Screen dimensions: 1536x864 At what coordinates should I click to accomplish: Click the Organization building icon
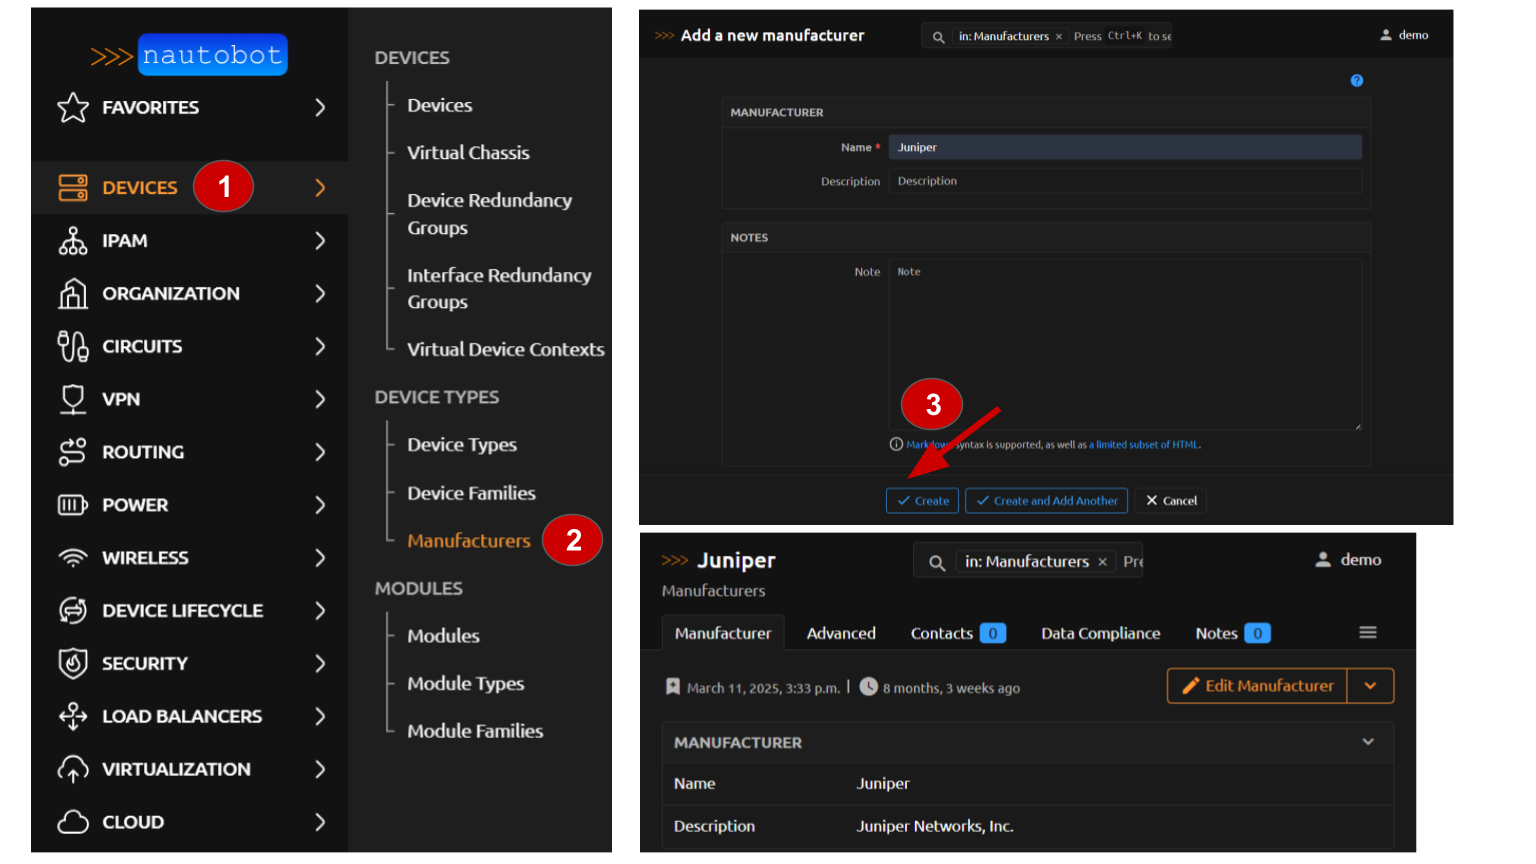click(73, 294)
